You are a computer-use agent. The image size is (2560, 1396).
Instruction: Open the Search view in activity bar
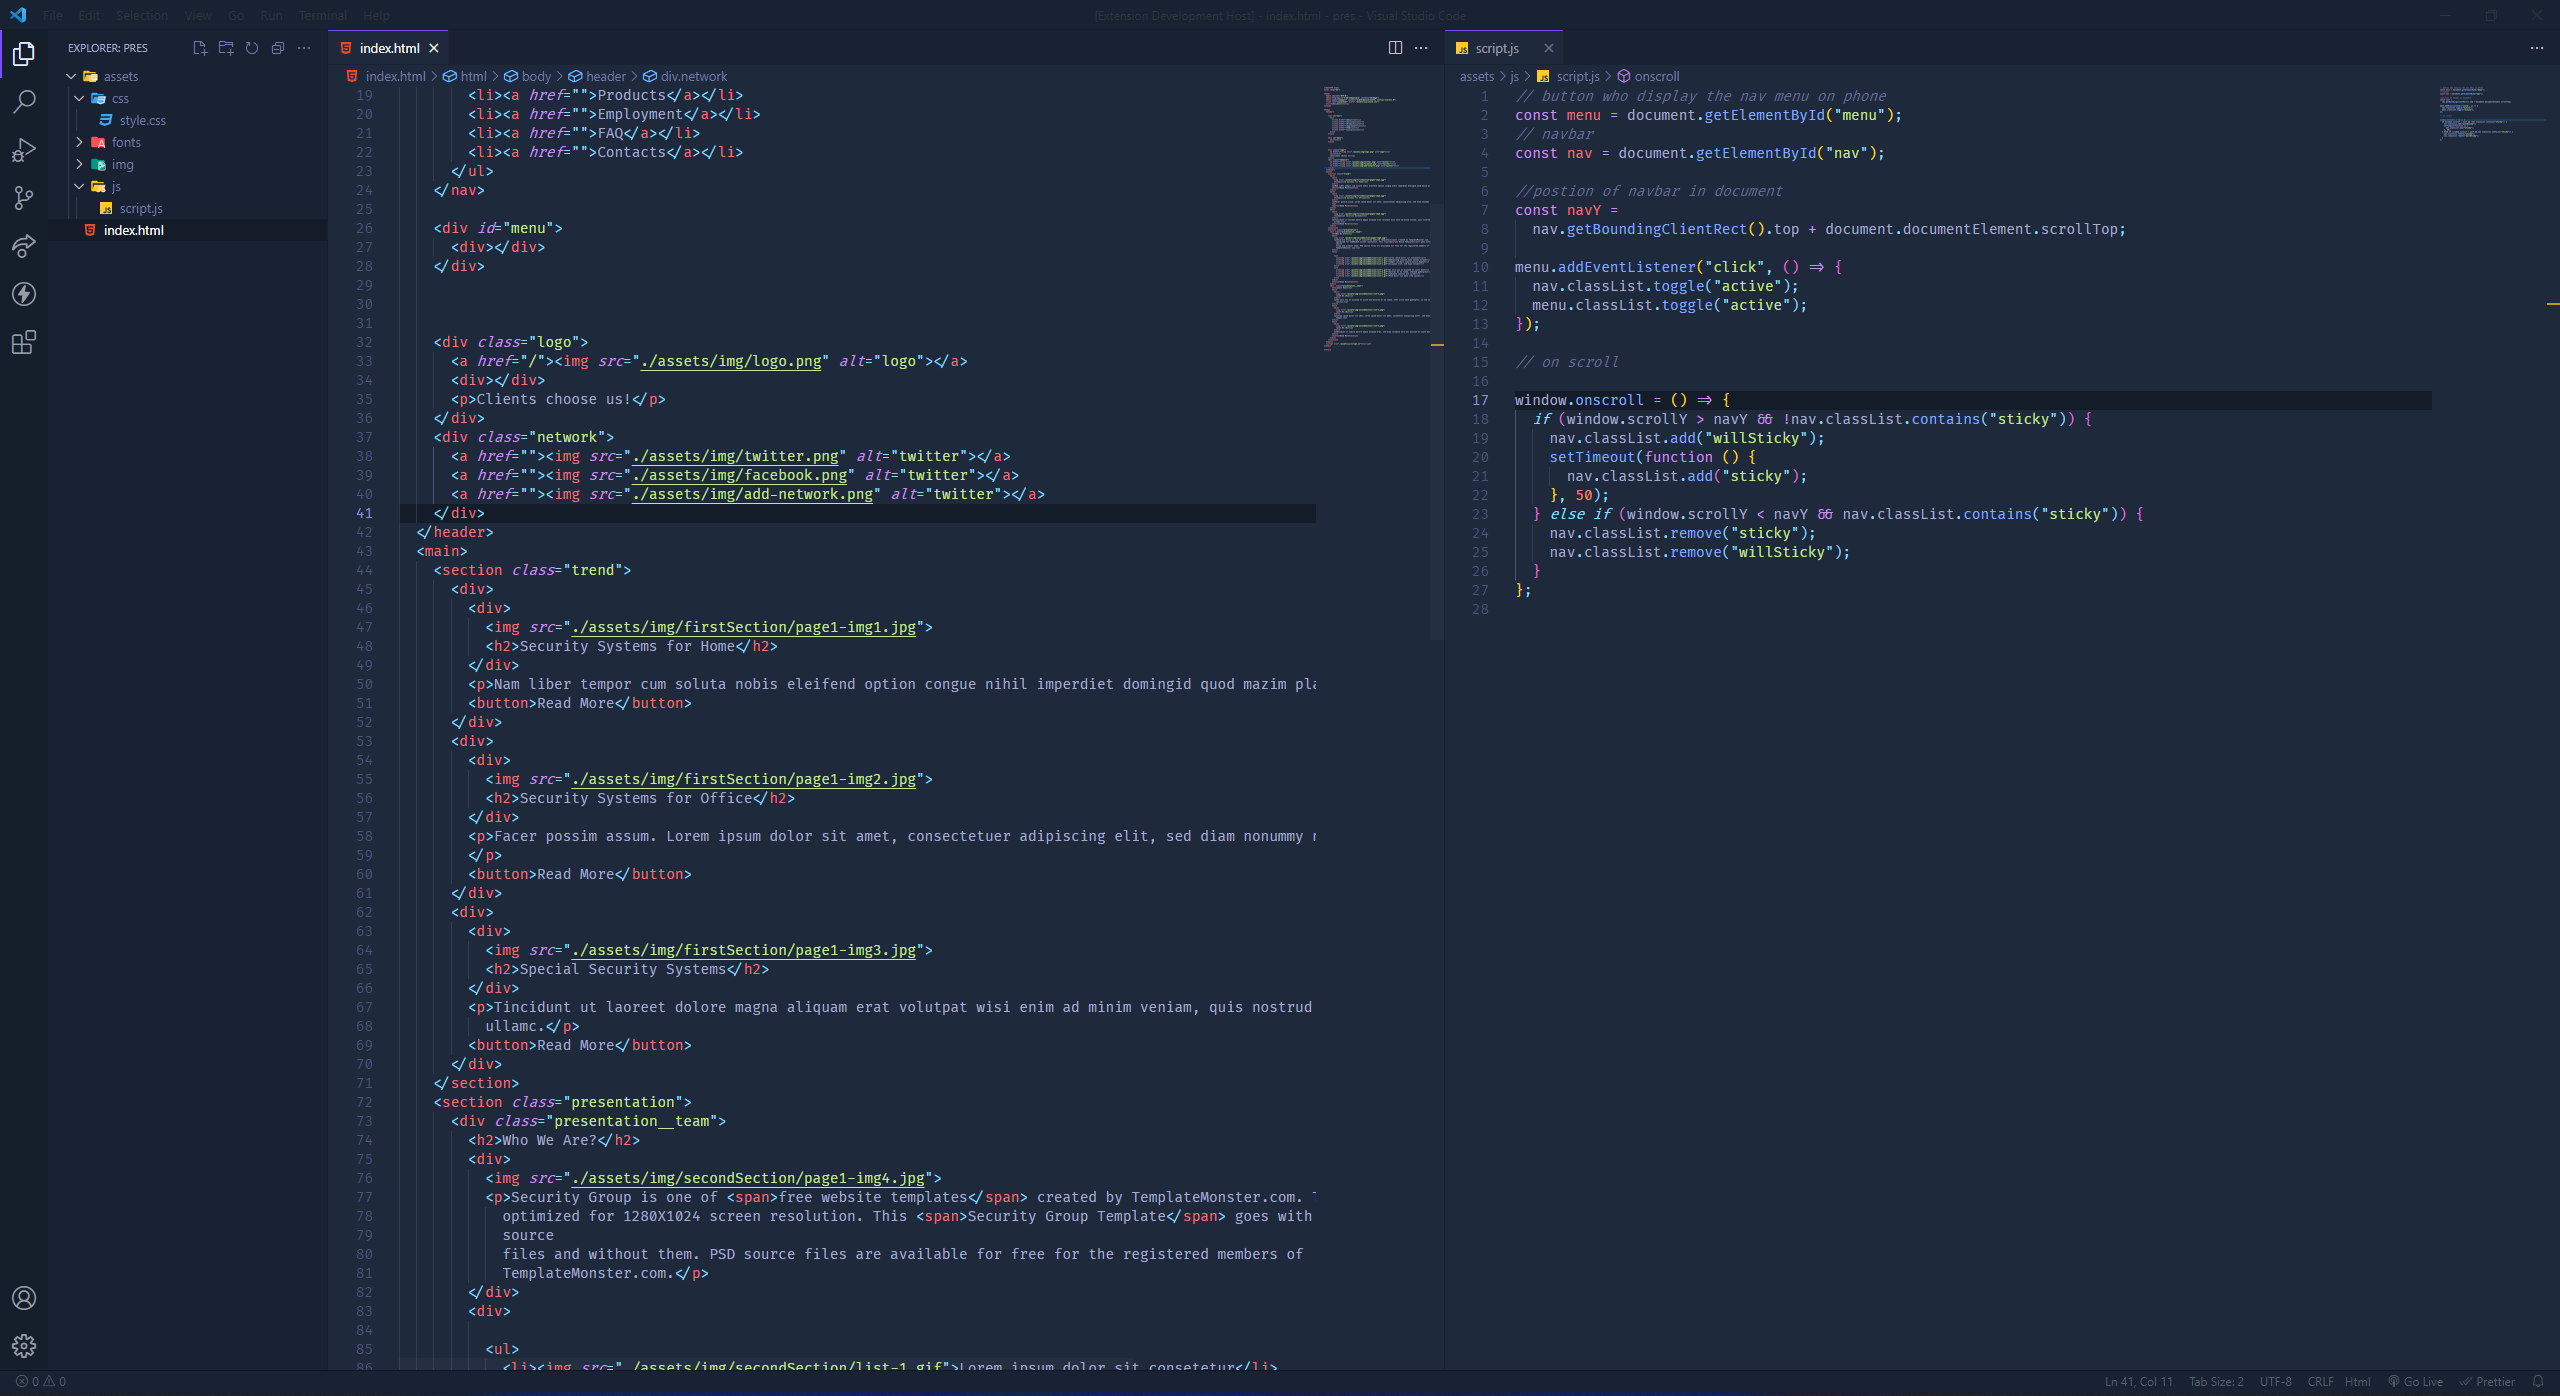click(x=24, y=101)
